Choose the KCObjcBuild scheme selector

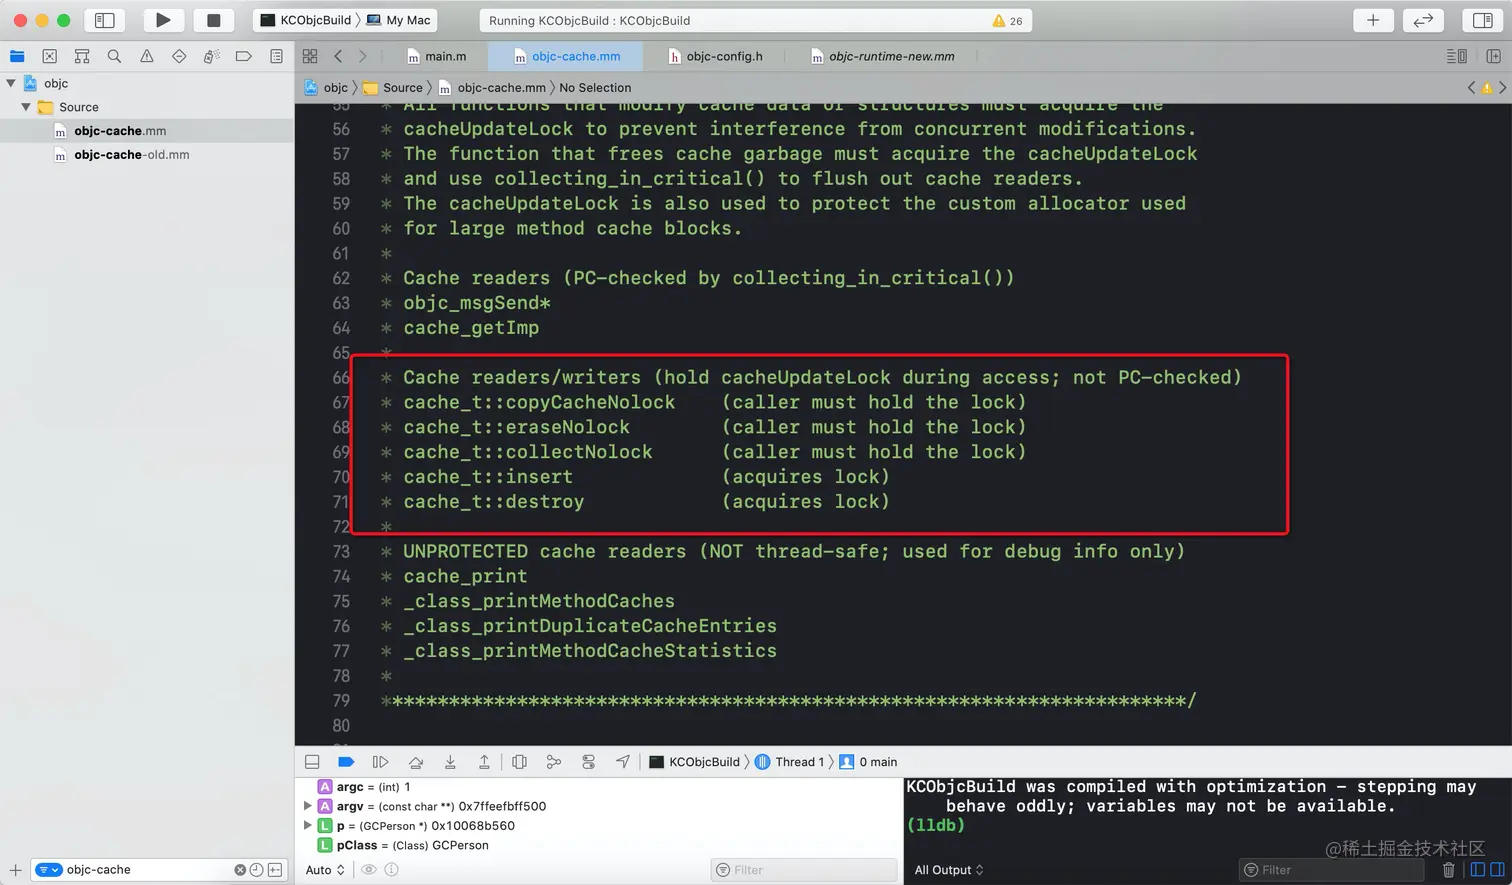306,20
